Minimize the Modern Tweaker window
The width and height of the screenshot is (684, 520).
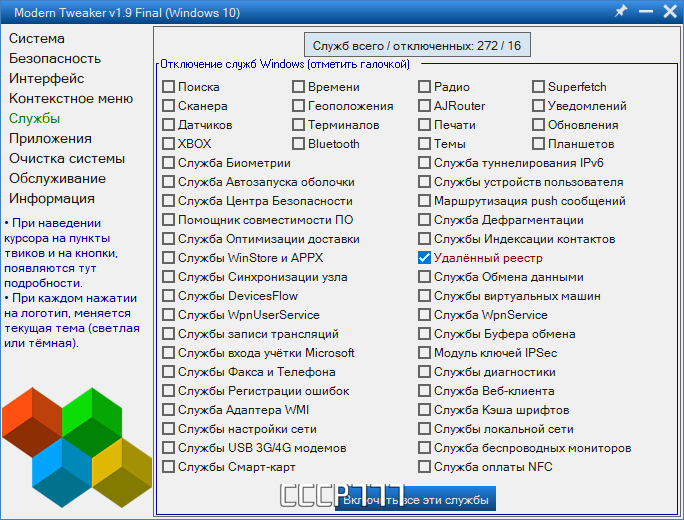coord(646,11)
